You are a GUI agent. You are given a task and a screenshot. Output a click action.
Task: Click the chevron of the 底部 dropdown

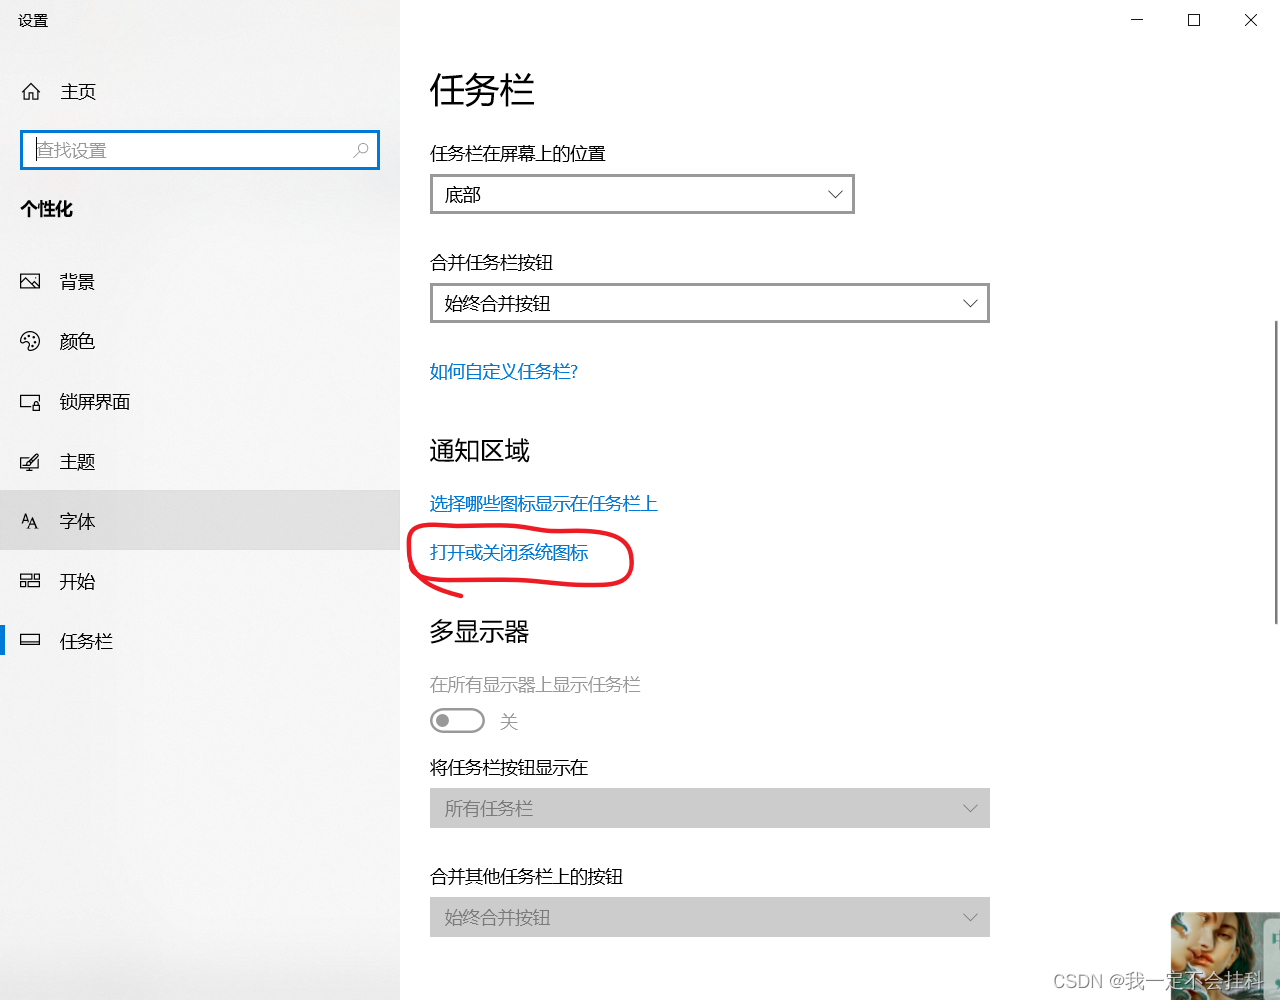pyautogui.click(x=835, y=194)
